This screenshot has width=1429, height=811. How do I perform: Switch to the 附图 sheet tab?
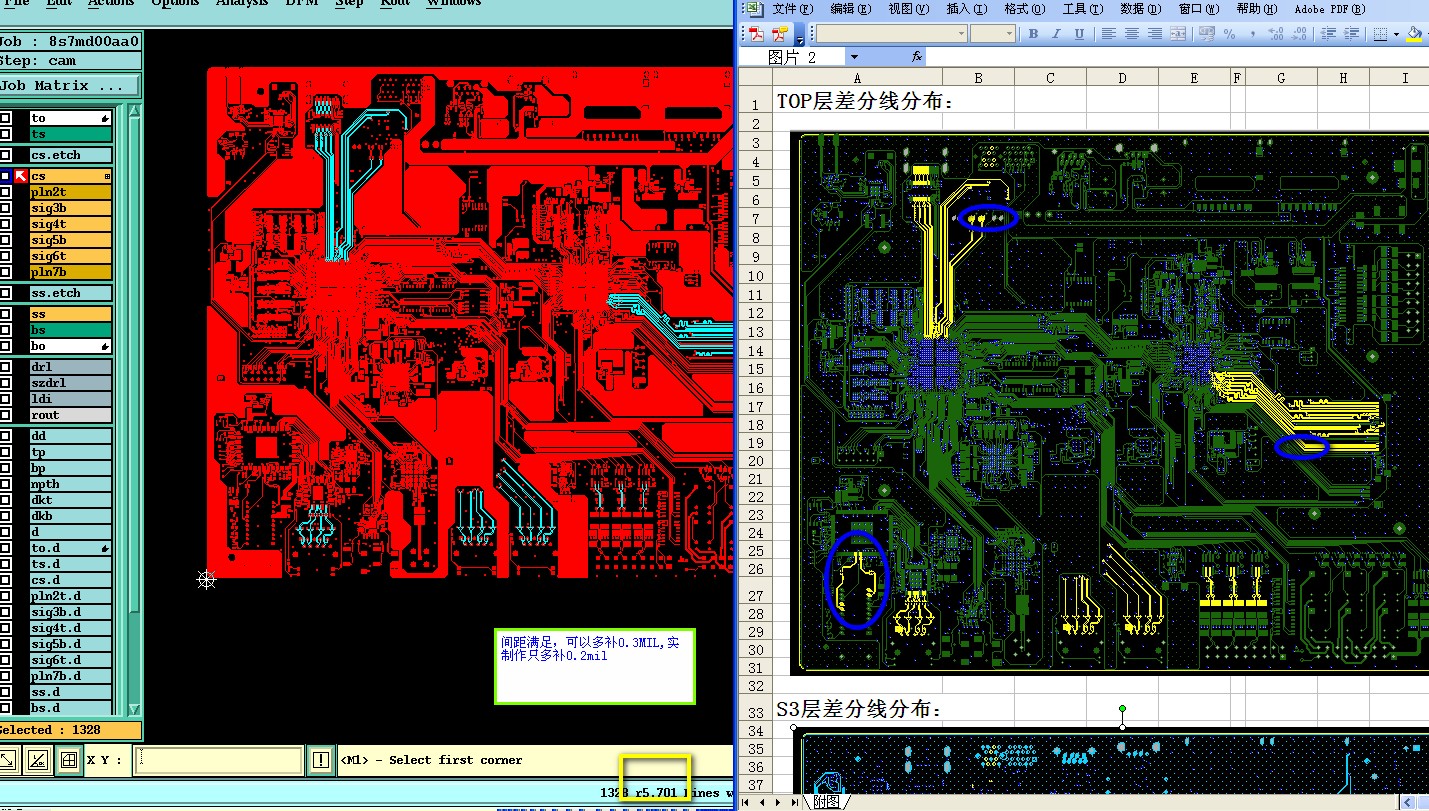tap(828, 802)
